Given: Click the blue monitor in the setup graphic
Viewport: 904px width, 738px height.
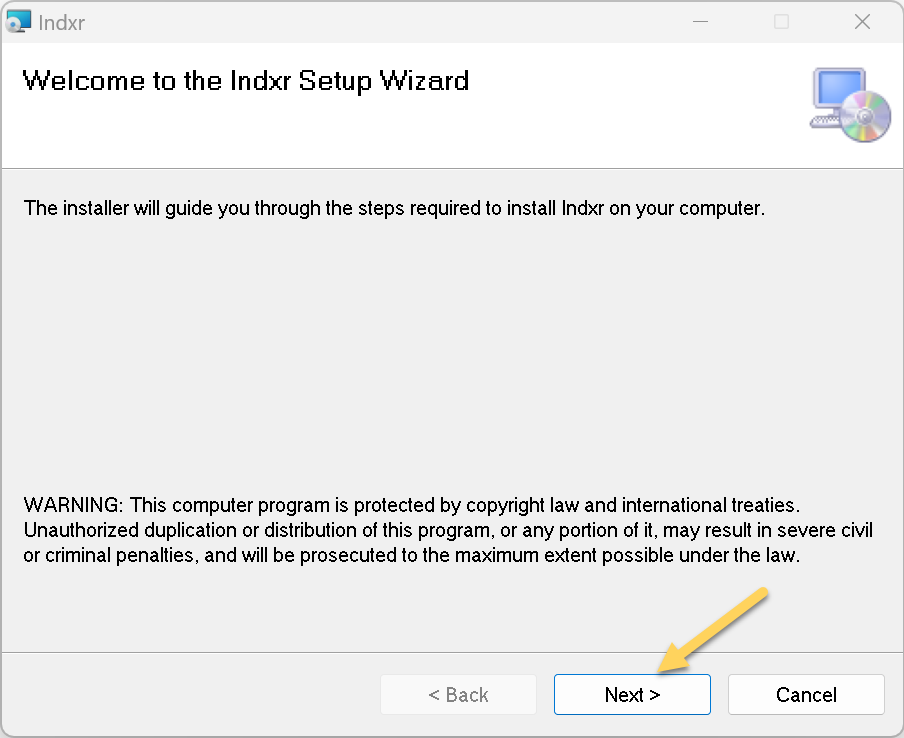Looking at the screenshot, I should [839, 88].
